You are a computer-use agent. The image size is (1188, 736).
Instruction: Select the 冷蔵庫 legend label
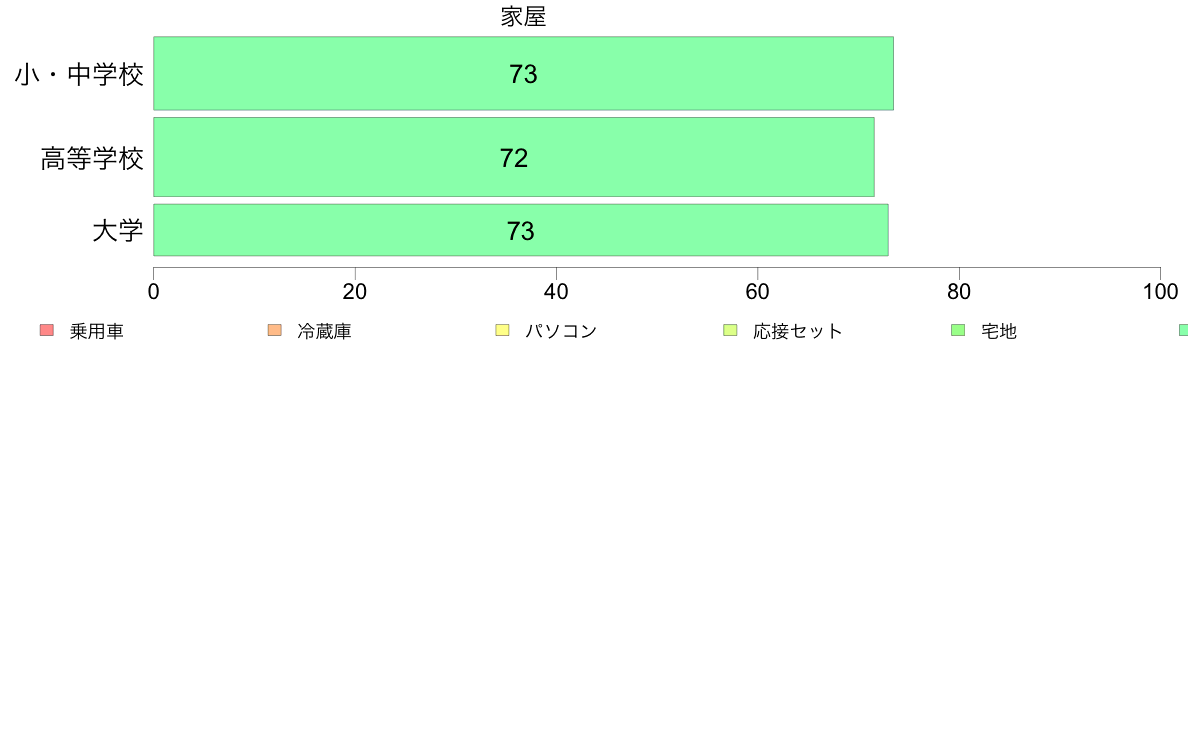point(324,331)
